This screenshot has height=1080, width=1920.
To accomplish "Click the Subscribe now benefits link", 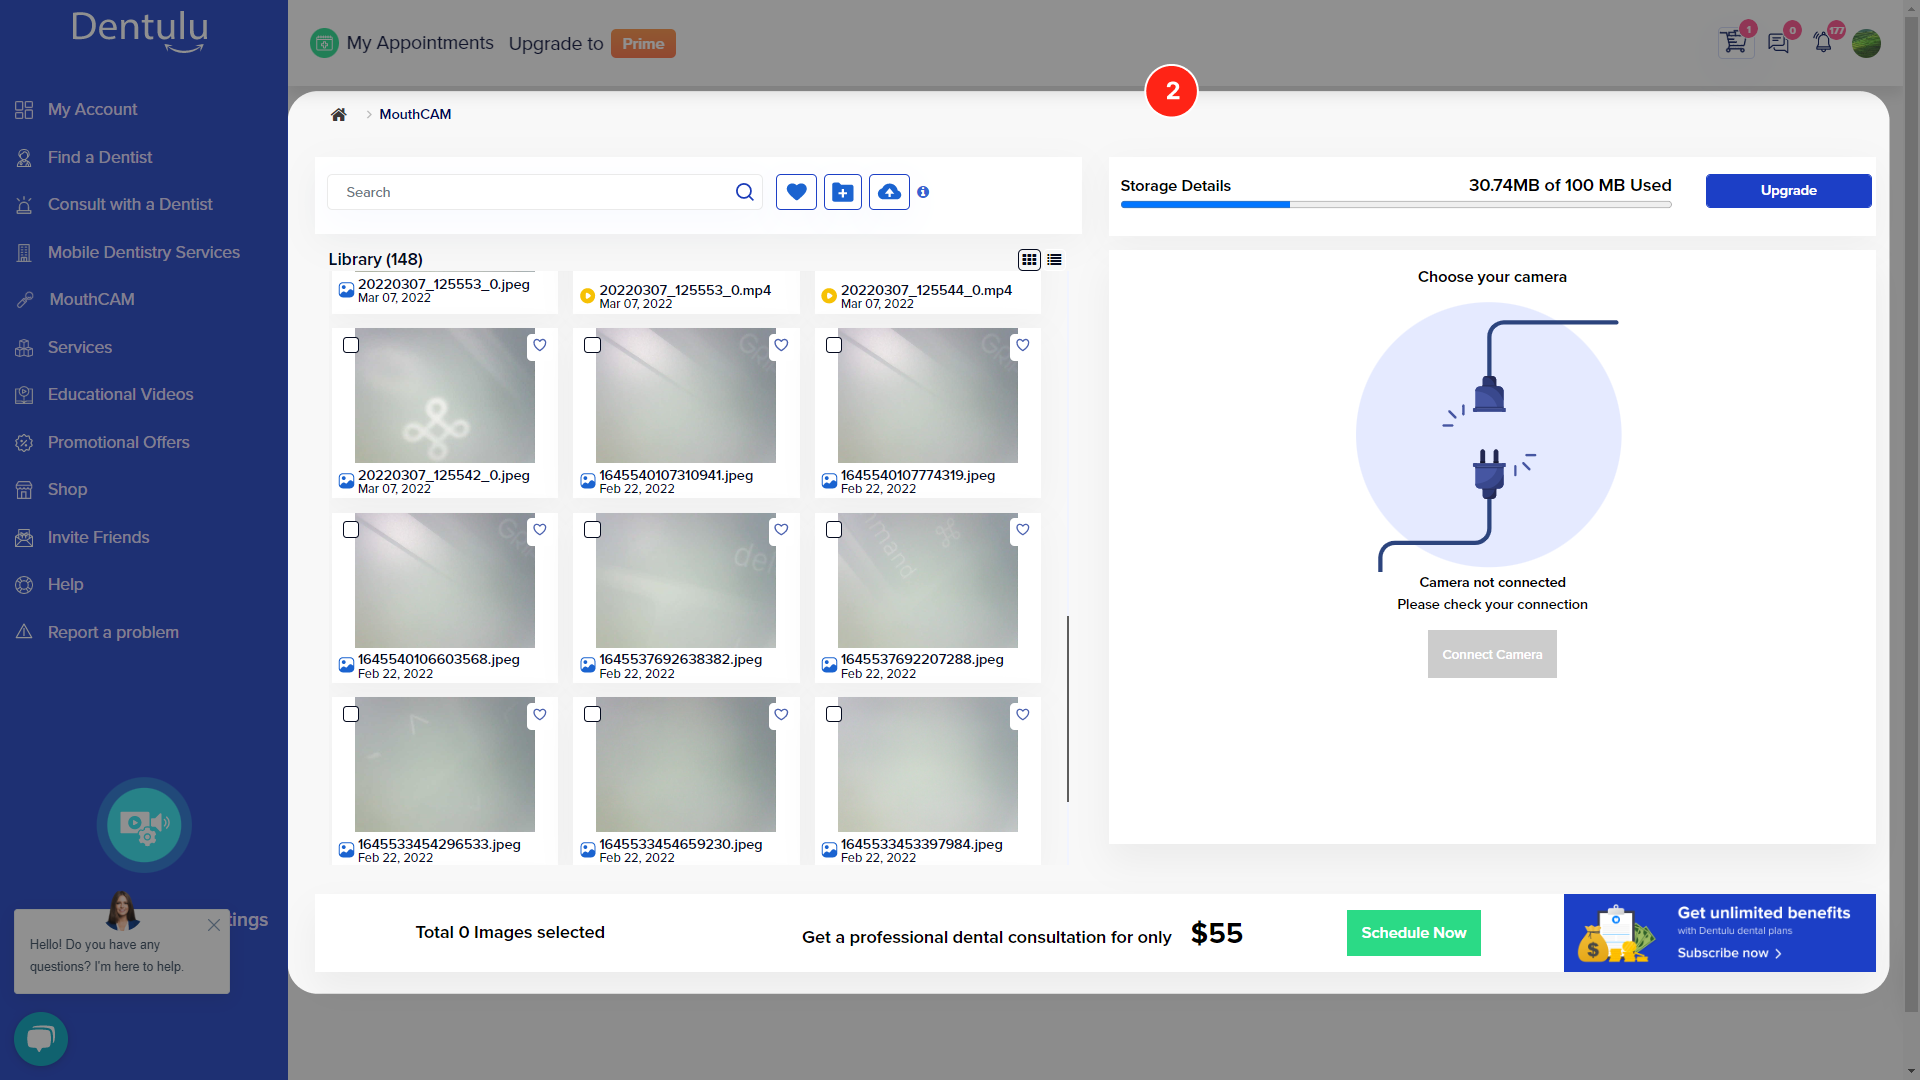I will coord(1729,951).
